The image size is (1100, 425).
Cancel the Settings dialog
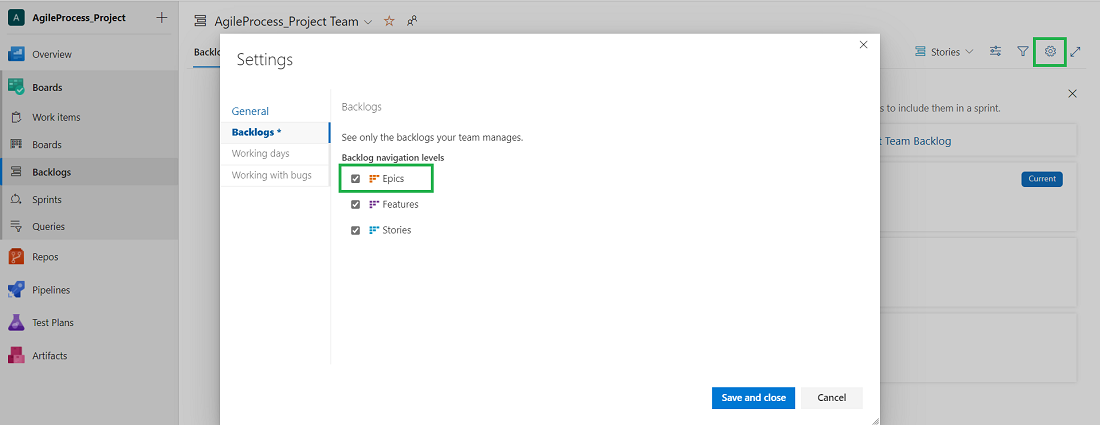831,398
